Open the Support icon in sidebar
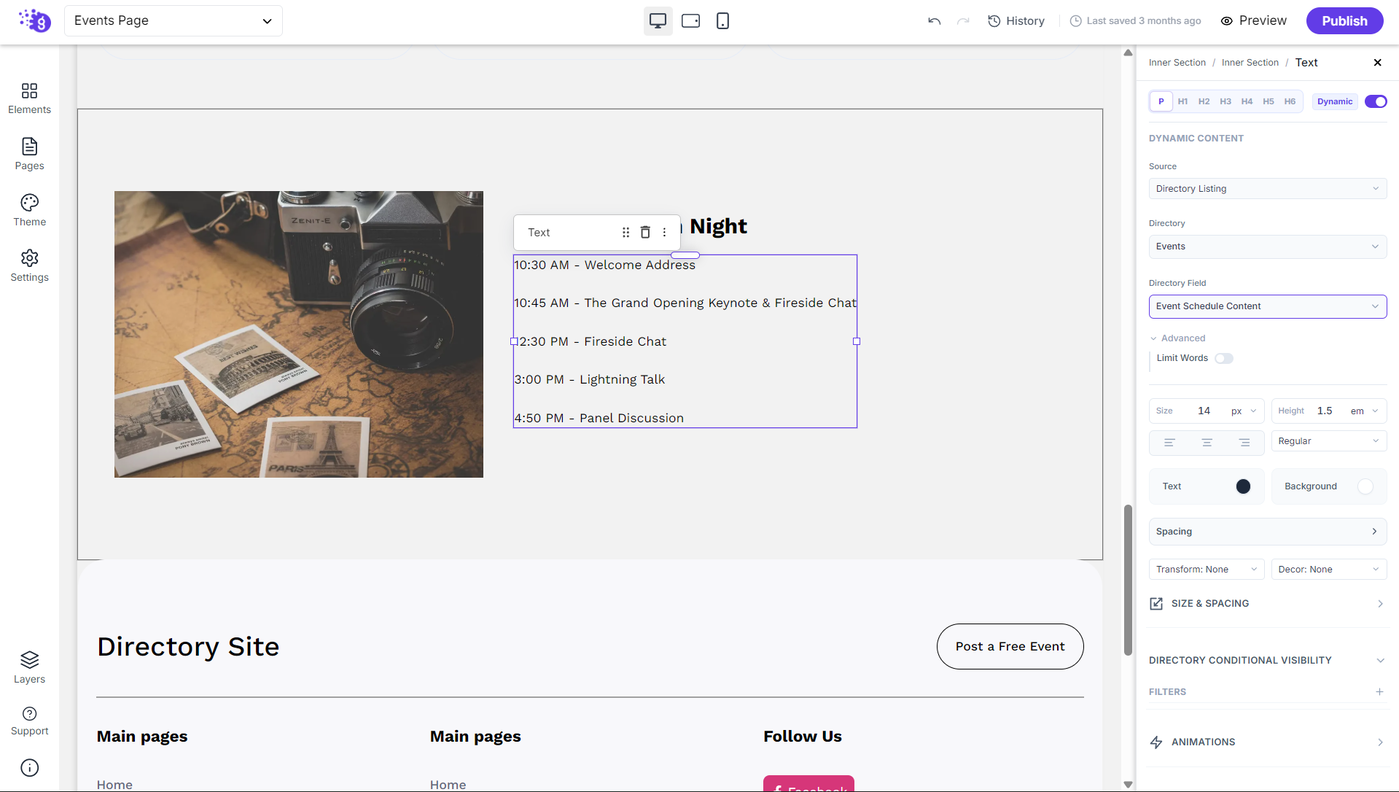 pos(29,721)
